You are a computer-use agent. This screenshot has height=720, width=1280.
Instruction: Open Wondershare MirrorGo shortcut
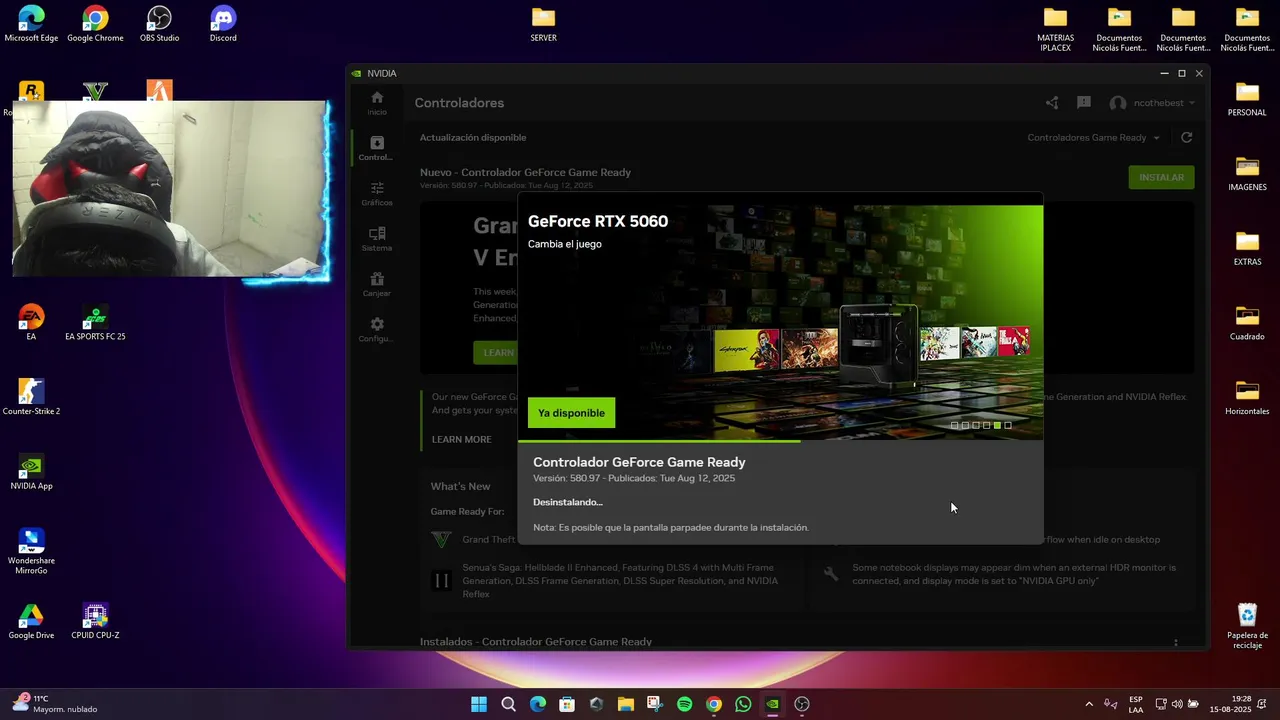[31, 551]
